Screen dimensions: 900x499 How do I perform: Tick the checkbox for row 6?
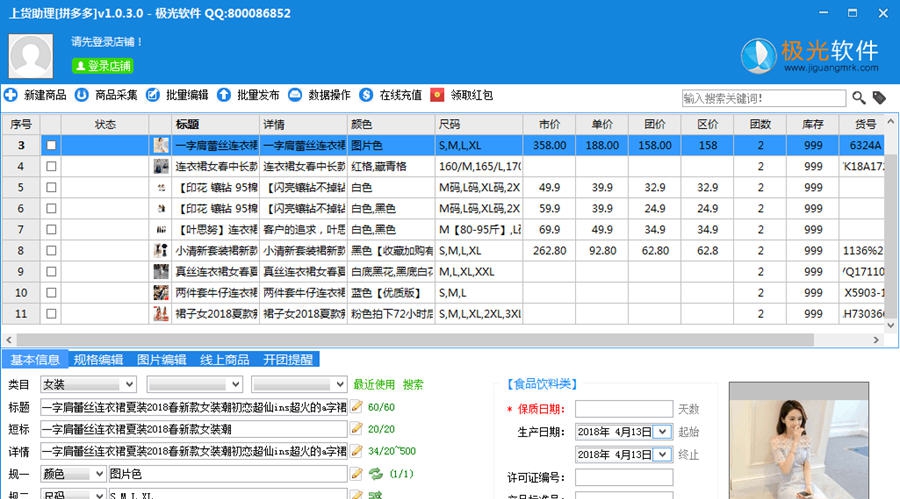50,208
